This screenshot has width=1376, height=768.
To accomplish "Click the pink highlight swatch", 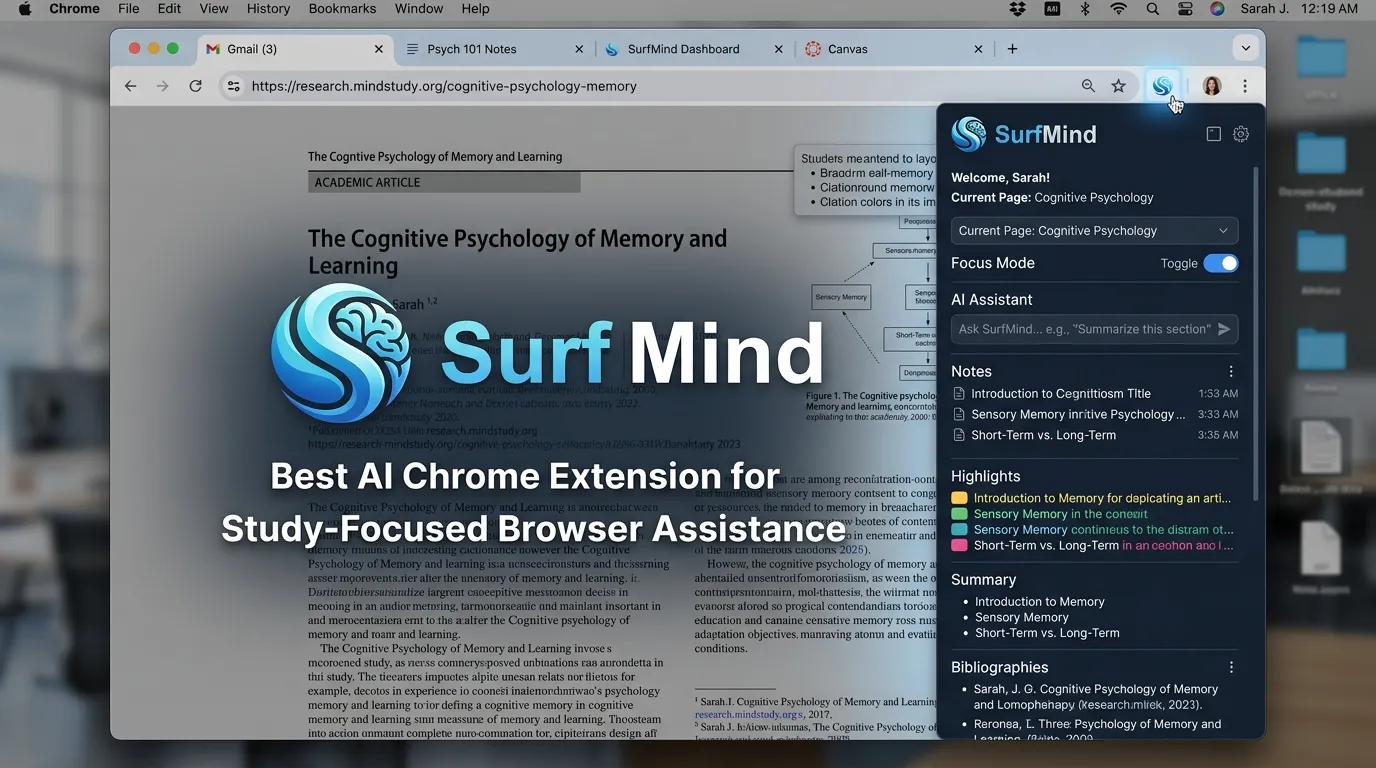I will coord(959,546).
